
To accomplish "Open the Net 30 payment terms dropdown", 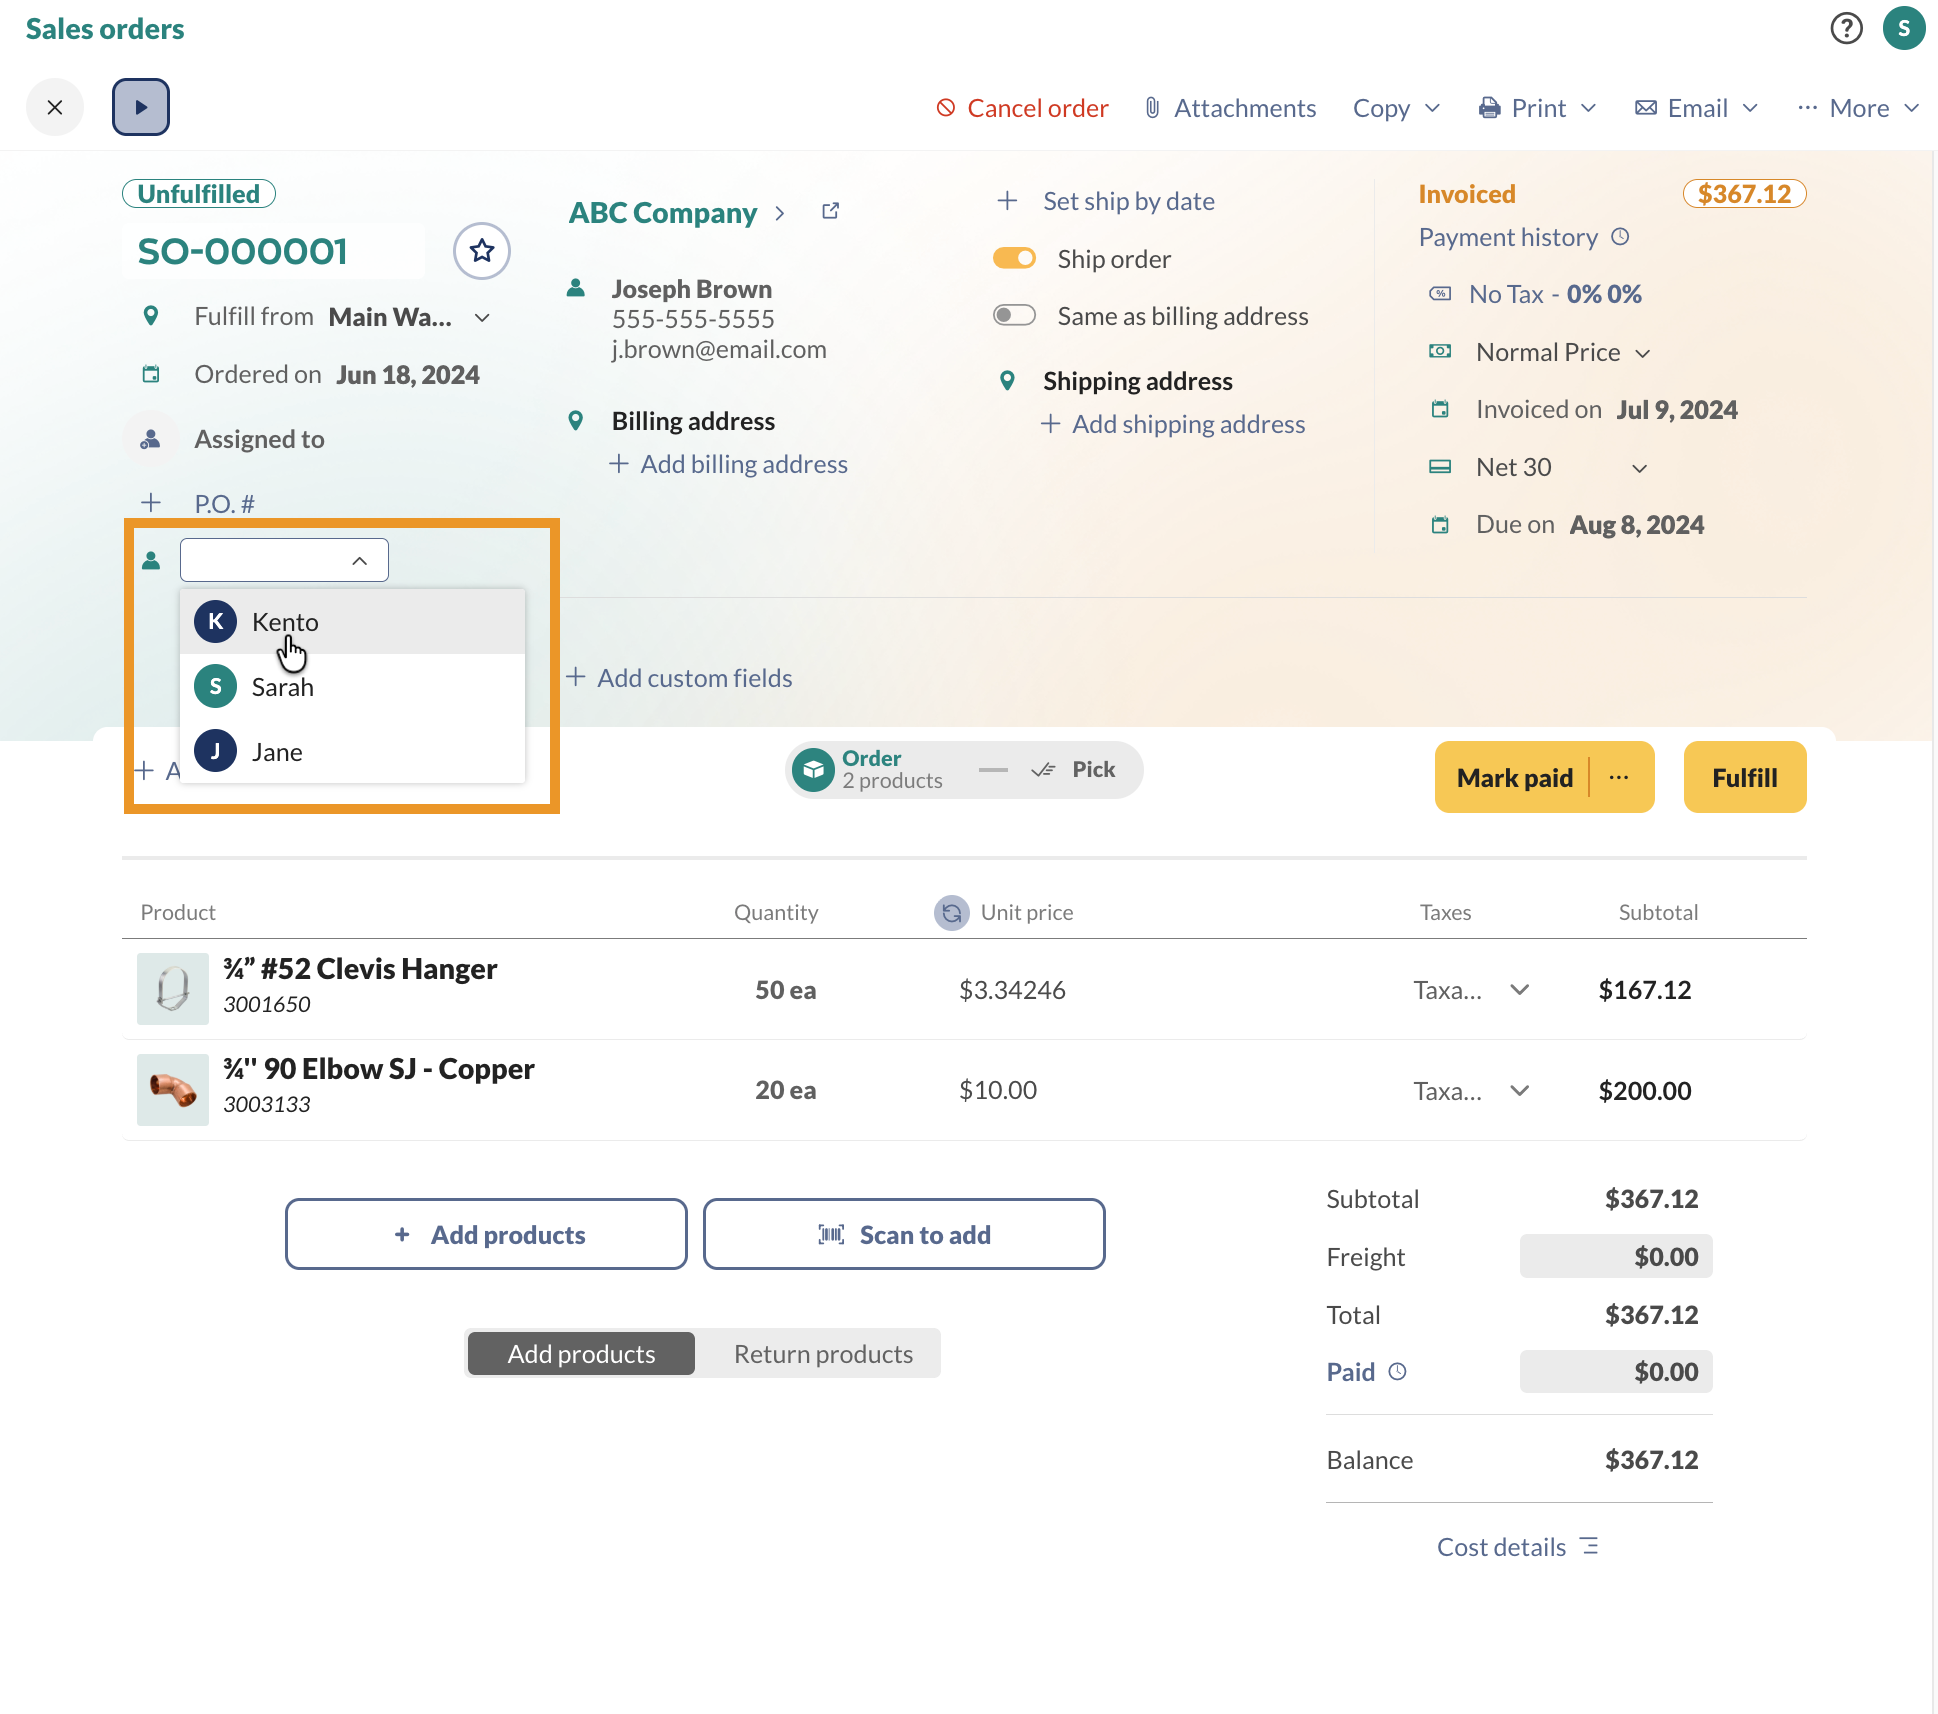I will 1638,468.
